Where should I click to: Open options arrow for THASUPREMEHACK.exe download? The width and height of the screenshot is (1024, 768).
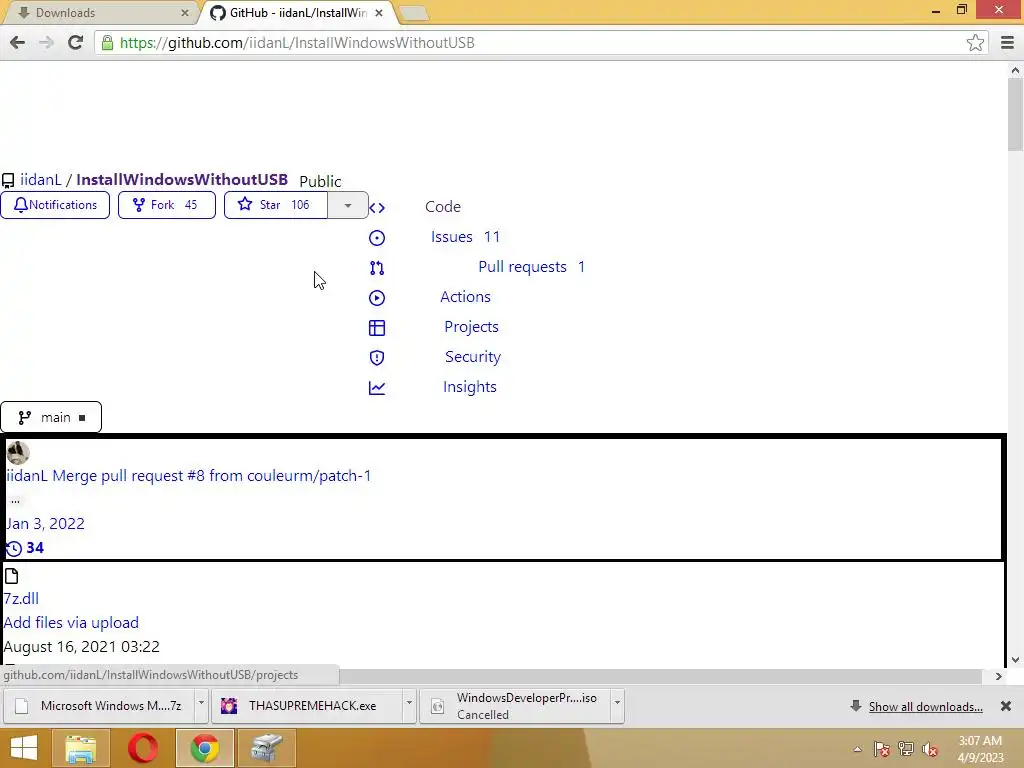[x=409, y=706]
